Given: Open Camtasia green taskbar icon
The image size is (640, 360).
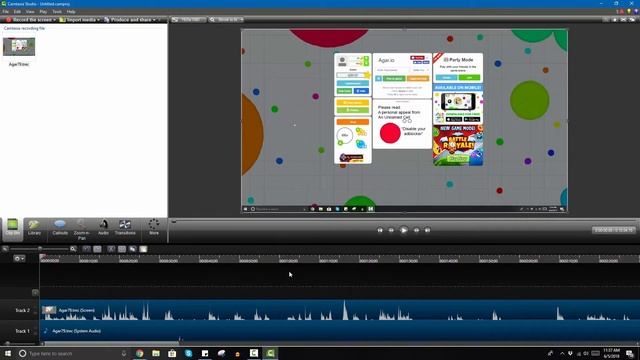Looking at the screenshot, I should point(270,353).
